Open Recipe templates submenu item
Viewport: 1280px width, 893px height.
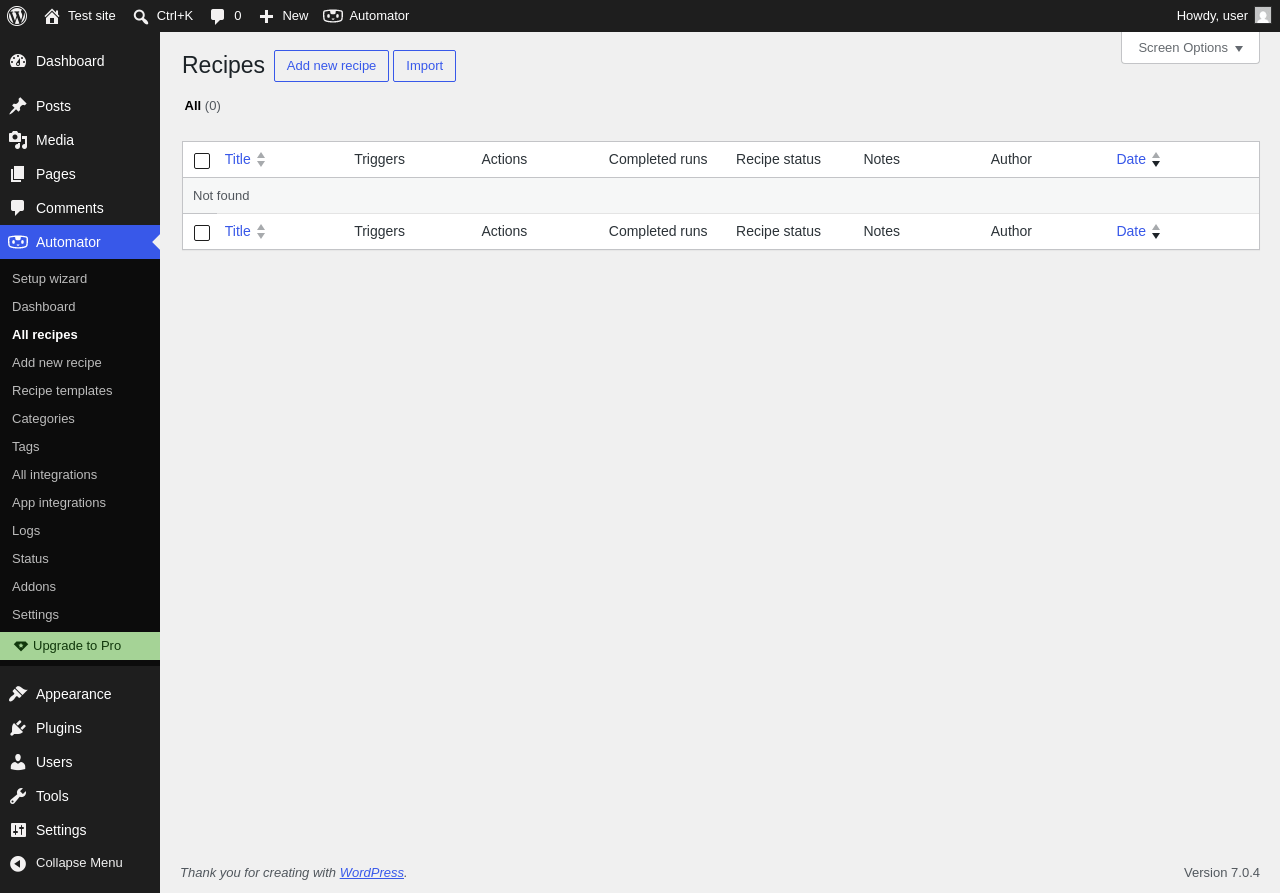80,391
